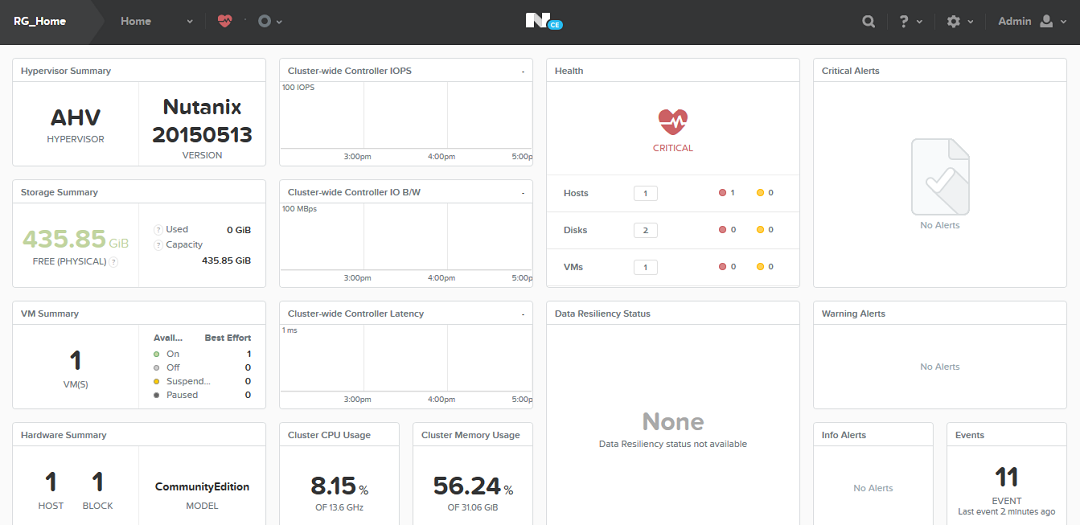This screenshot has height=525, width=1080.
Task: Click the Nutanix CE logo
Action: (x=544, y=21)
